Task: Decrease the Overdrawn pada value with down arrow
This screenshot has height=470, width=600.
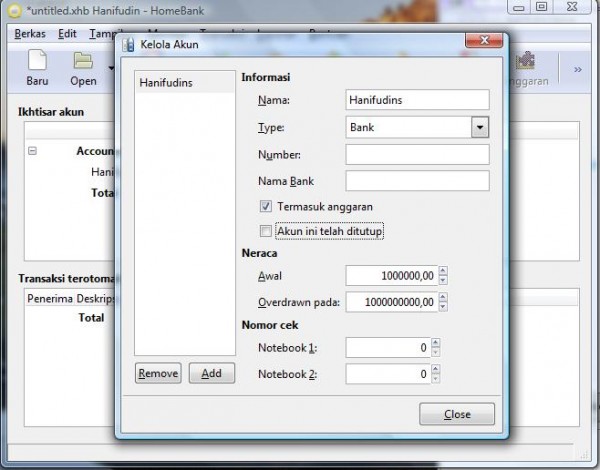Action: coord(443,306)
